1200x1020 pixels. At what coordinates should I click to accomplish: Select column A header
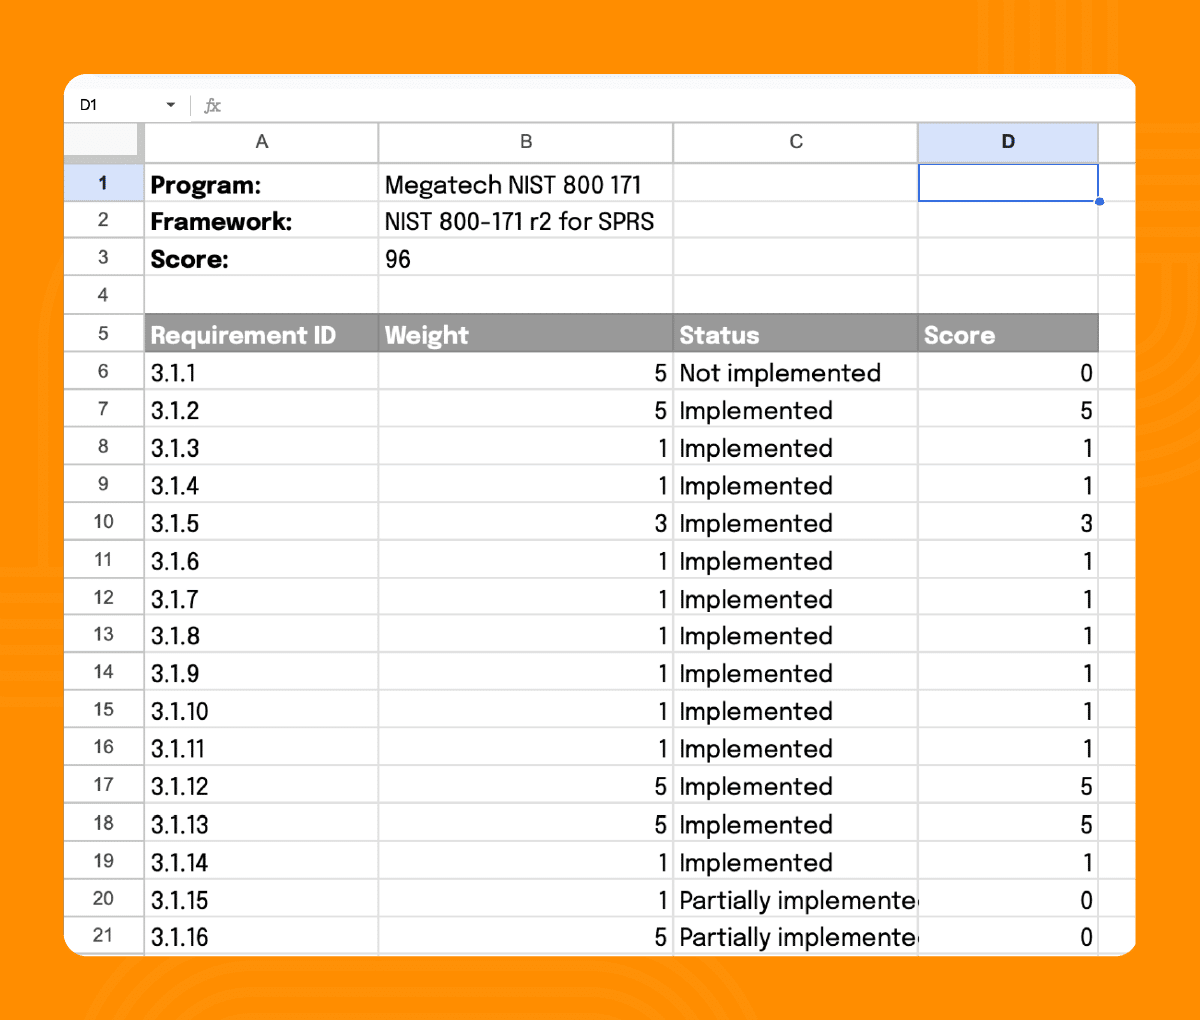pyautogui.click(x=261, y=142)
